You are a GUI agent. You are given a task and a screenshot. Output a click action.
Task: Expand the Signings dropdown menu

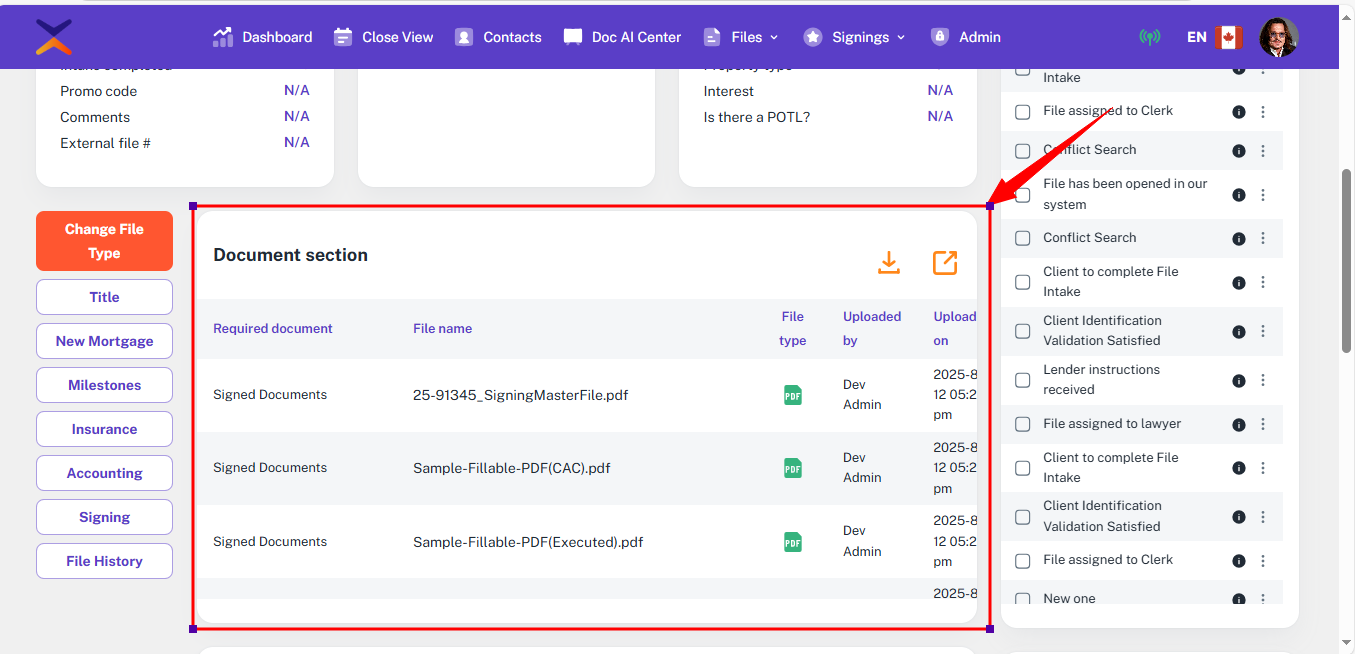(855, 37)
